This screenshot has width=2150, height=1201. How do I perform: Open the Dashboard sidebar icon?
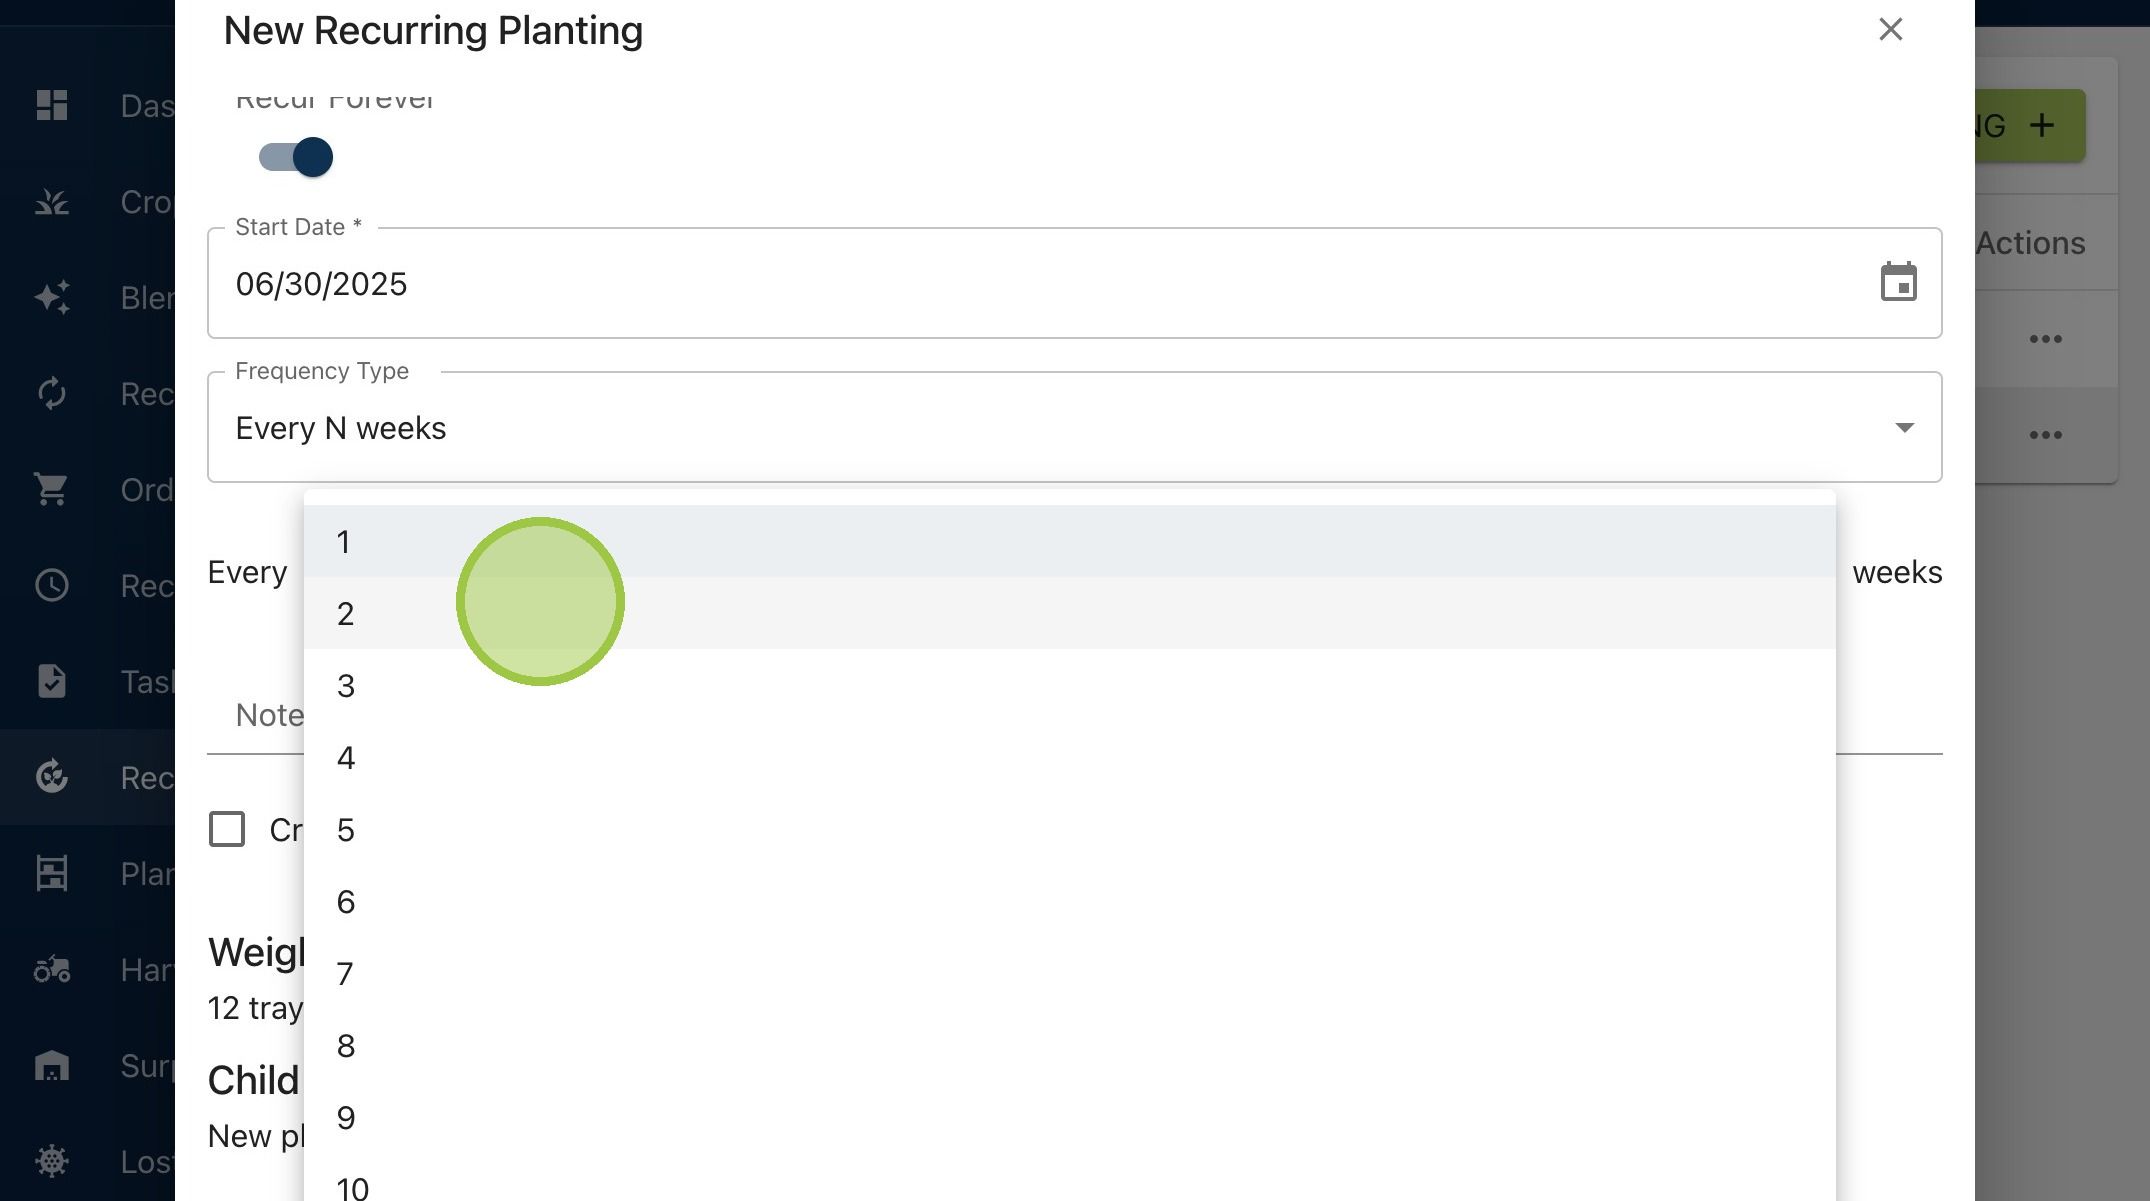[51, 105]
